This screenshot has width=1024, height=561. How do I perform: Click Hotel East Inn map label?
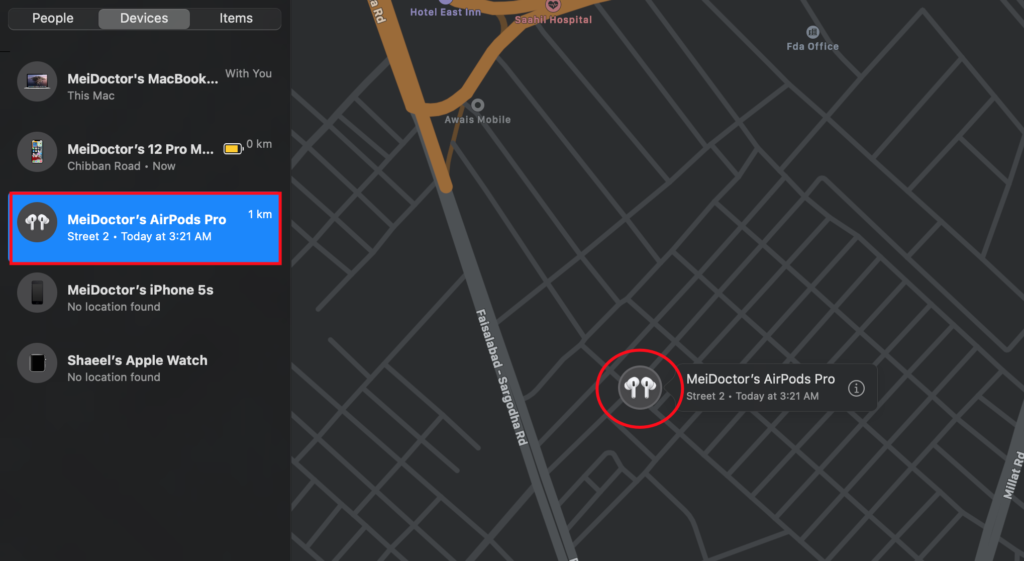pos(445,12)
